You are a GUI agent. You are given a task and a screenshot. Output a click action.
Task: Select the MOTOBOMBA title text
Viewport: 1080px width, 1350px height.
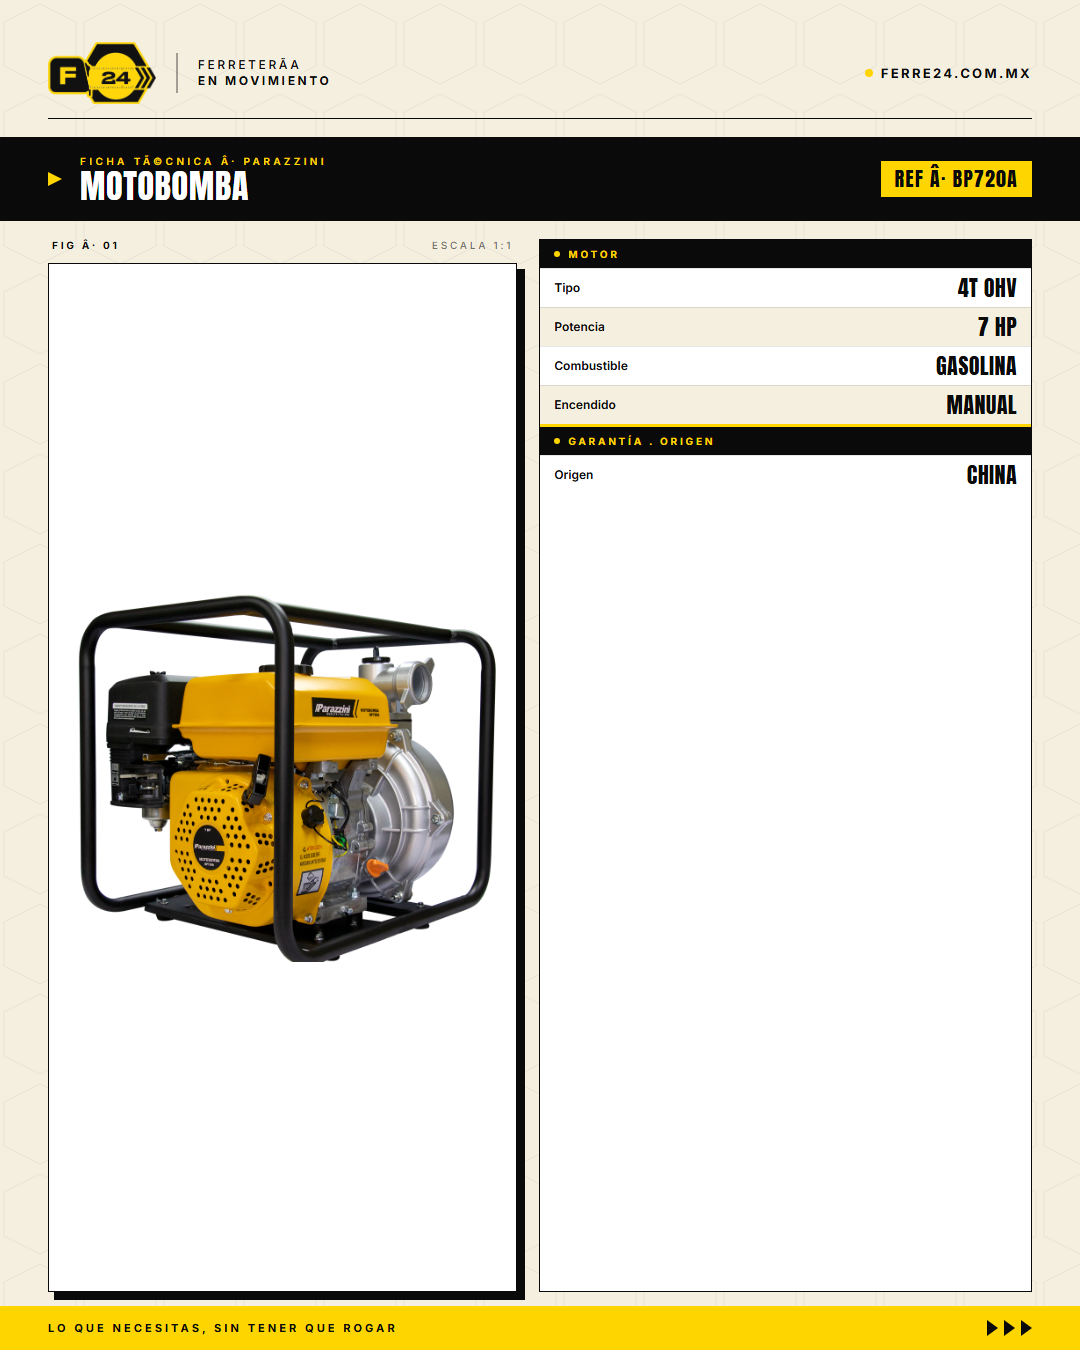(x=164, y=187)
